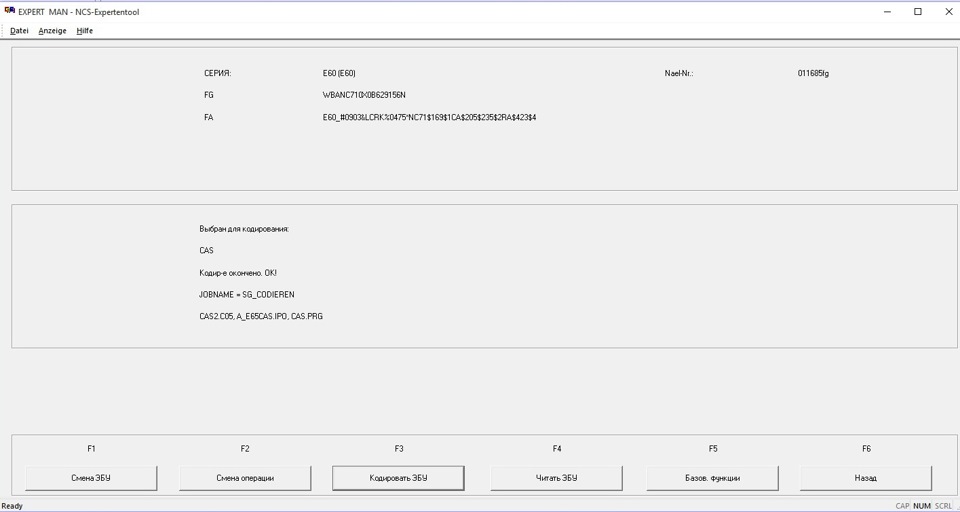Minimize the NCS-Expertentool window
Image resolution: width=960 pixels, height=512 pixels.
click(887, 12)
